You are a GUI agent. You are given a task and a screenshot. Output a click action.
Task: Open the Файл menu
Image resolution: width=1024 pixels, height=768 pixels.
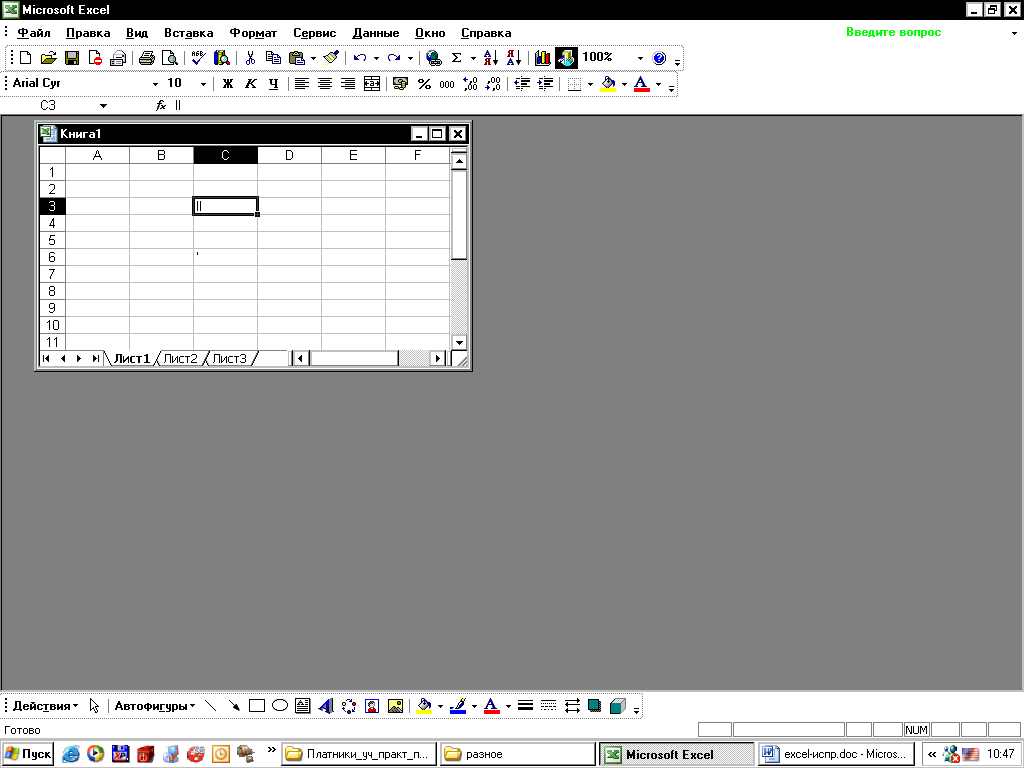tap(34, 33)
